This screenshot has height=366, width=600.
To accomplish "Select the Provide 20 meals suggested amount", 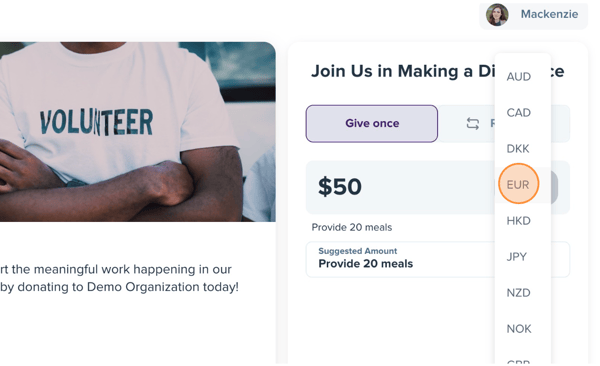I will [400, 259].
